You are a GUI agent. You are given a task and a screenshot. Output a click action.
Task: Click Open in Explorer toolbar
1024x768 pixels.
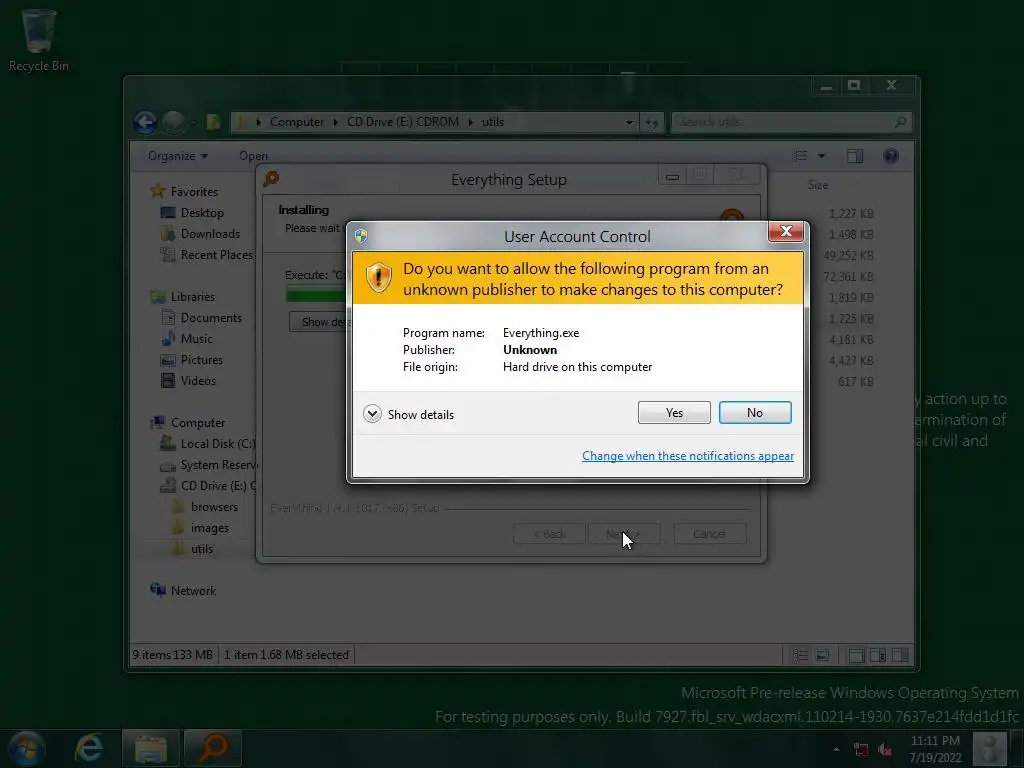point(253,155)
